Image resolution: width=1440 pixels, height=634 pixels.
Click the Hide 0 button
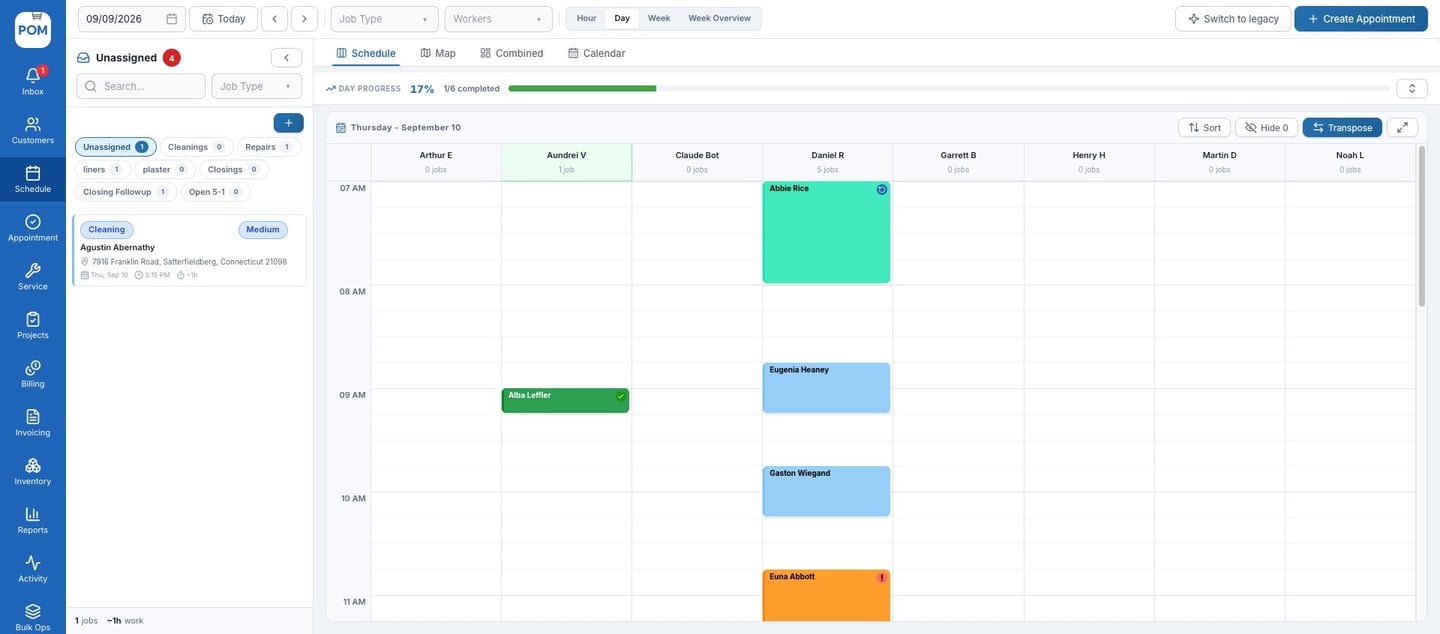1266,127
